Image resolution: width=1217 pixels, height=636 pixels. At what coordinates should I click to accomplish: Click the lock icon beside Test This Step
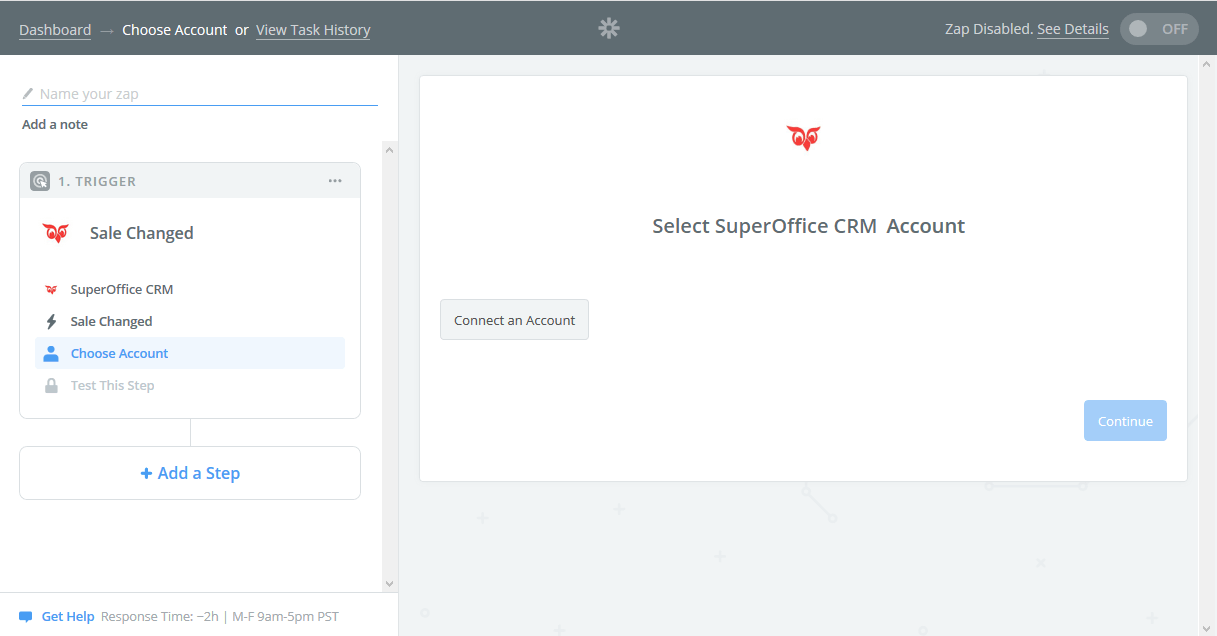point(51,385)
